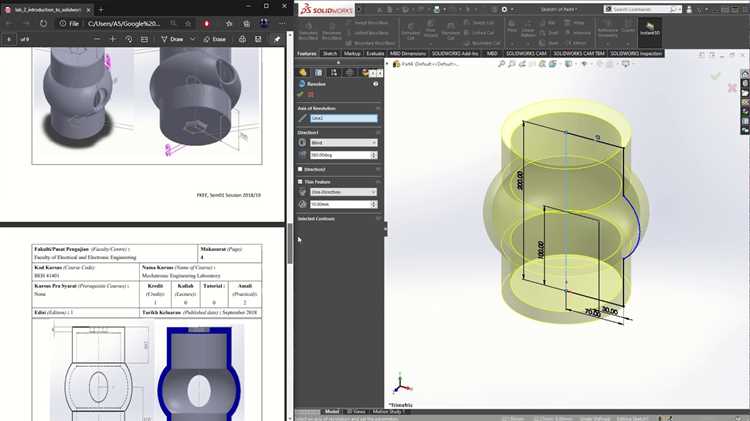Open Revolve PropertyManager help icon

click(375, 84)
